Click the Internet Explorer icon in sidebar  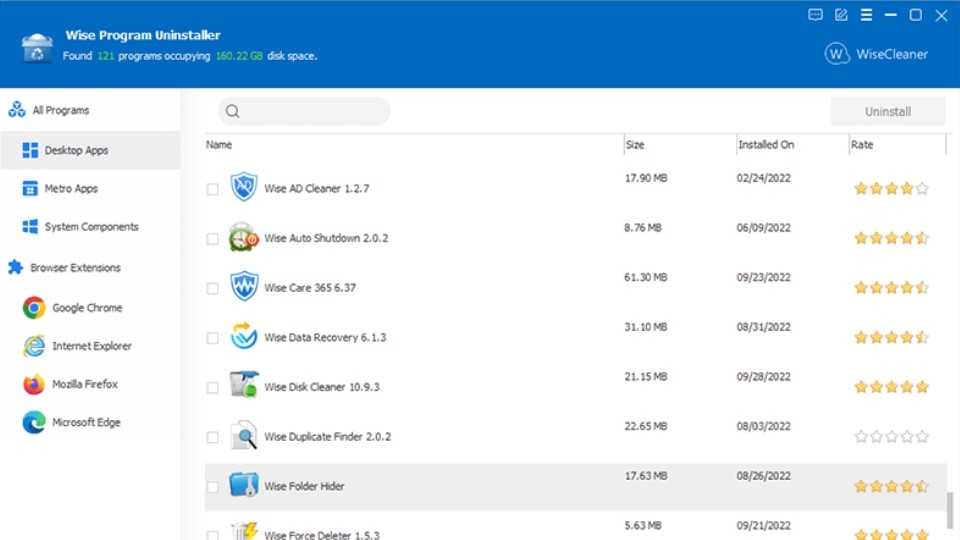[34, 346]
